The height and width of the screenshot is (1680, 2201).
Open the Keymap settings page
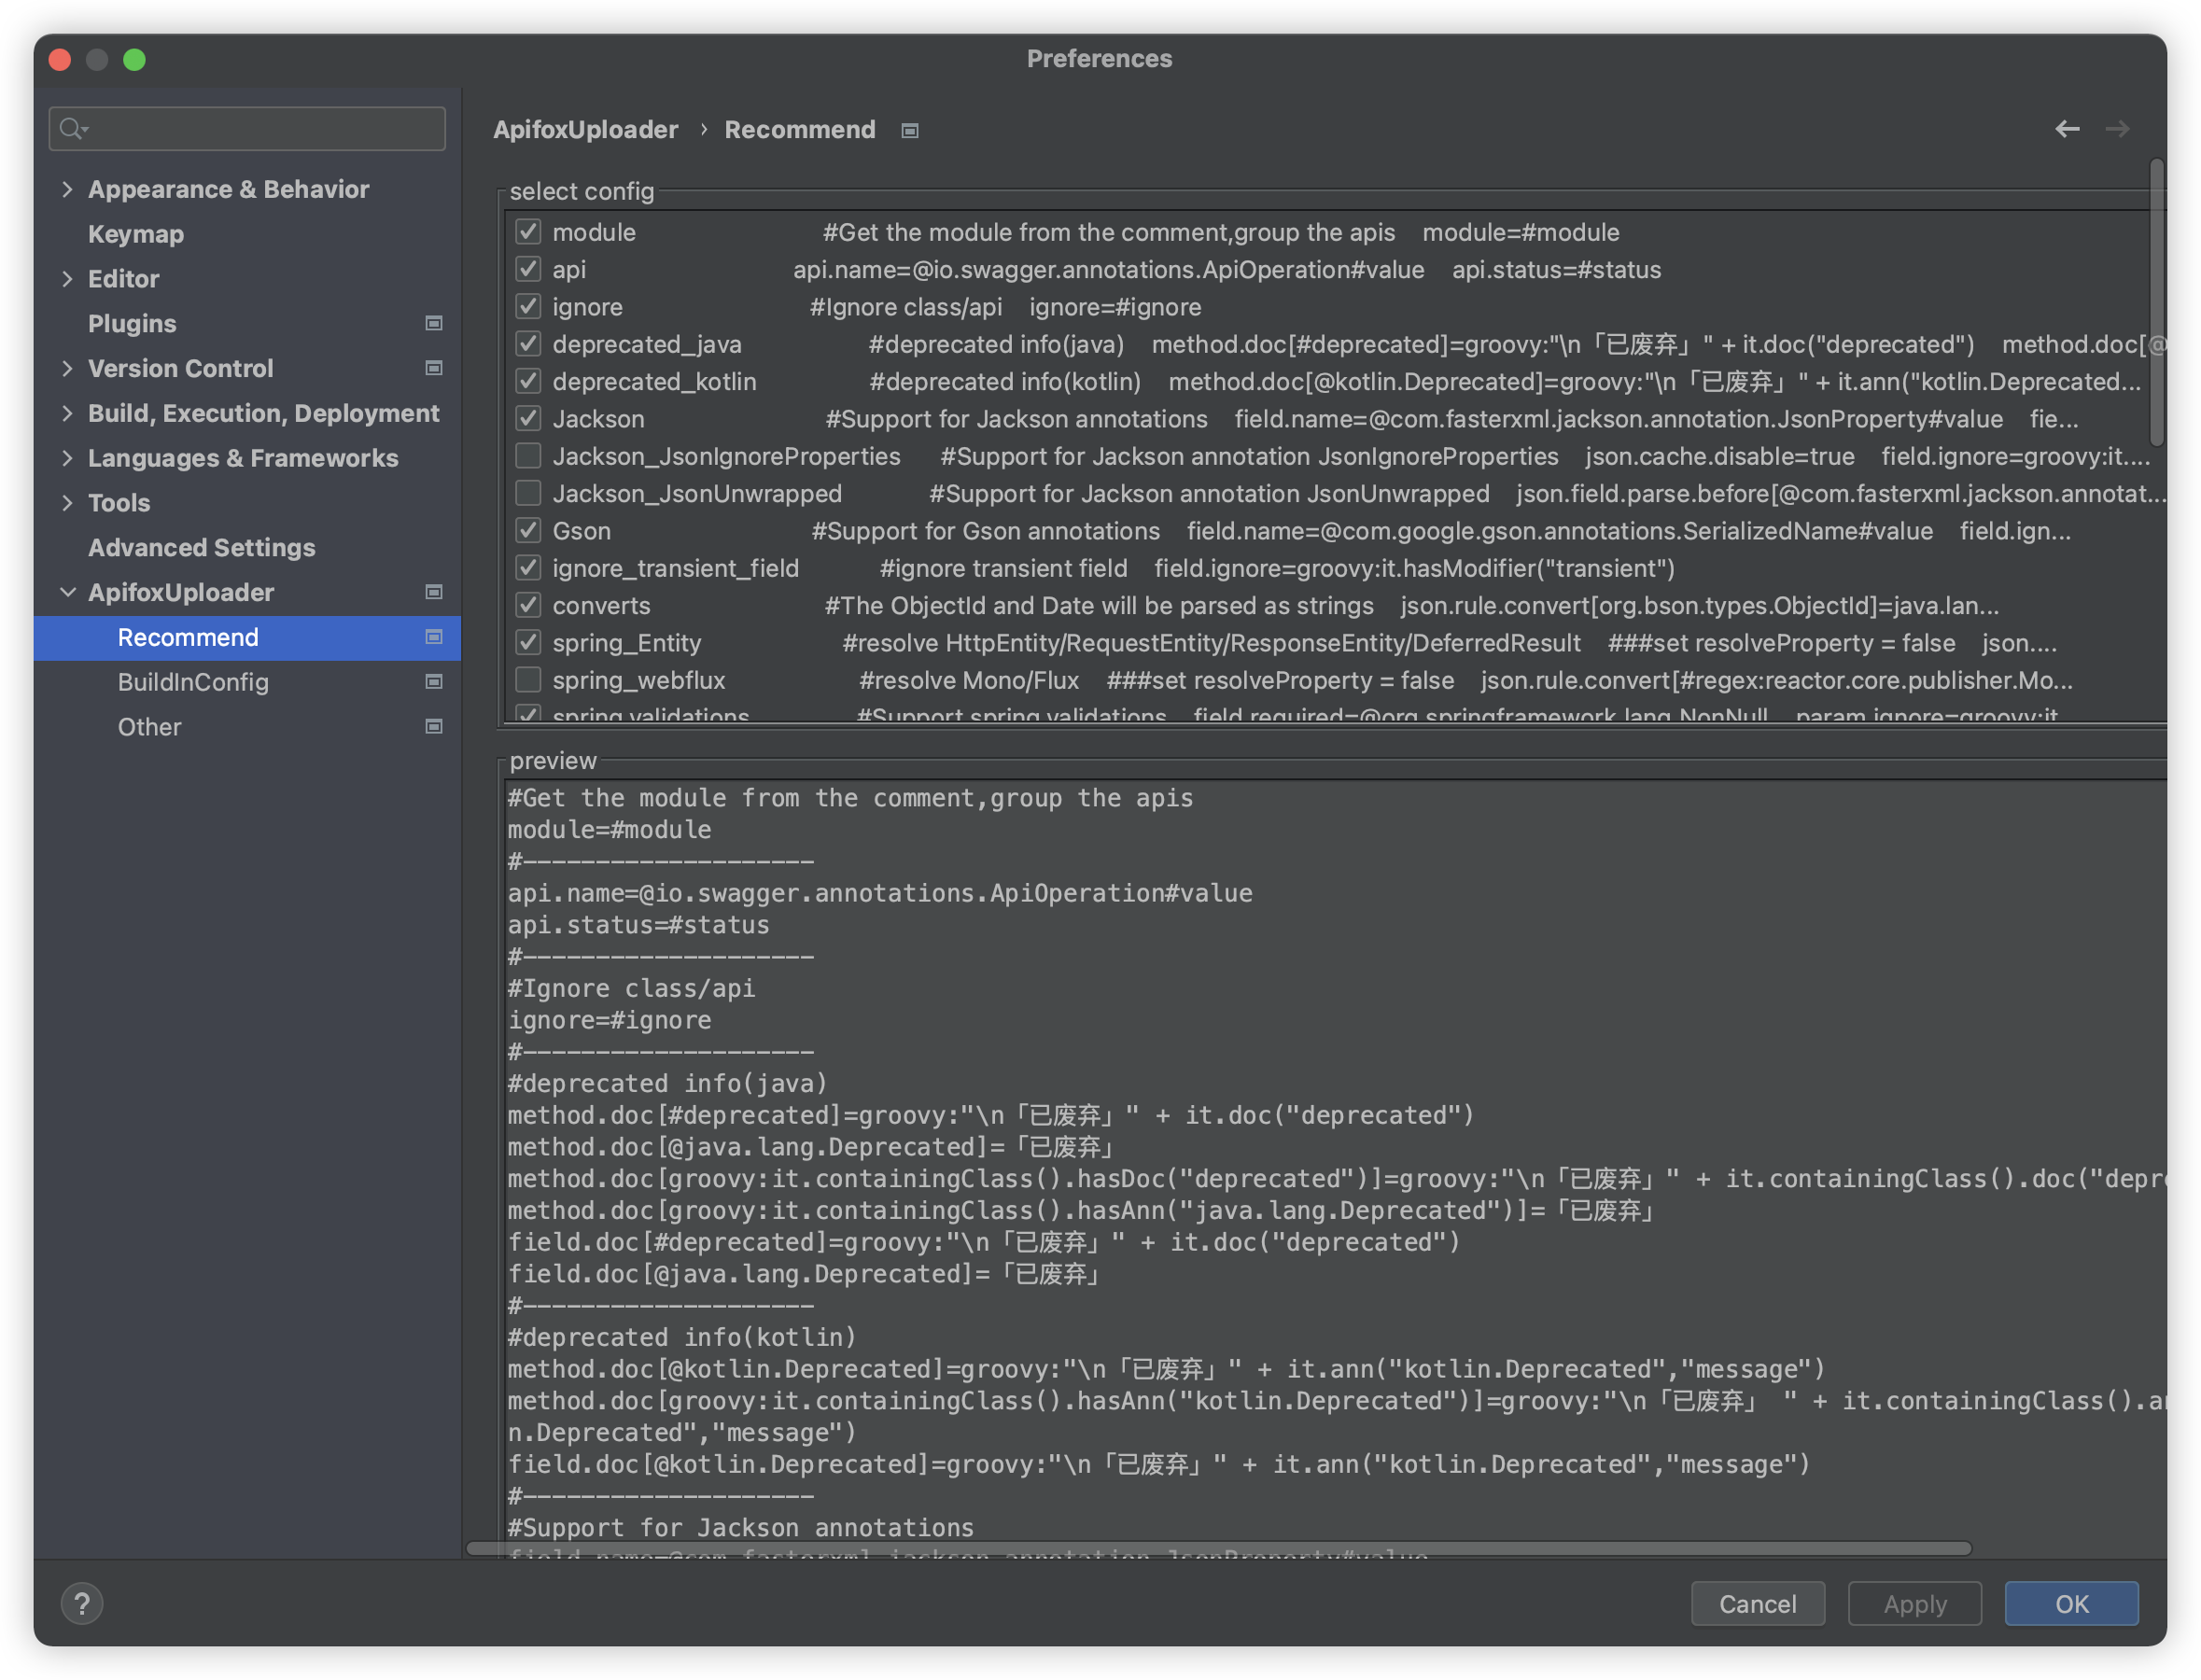[136, 234]
